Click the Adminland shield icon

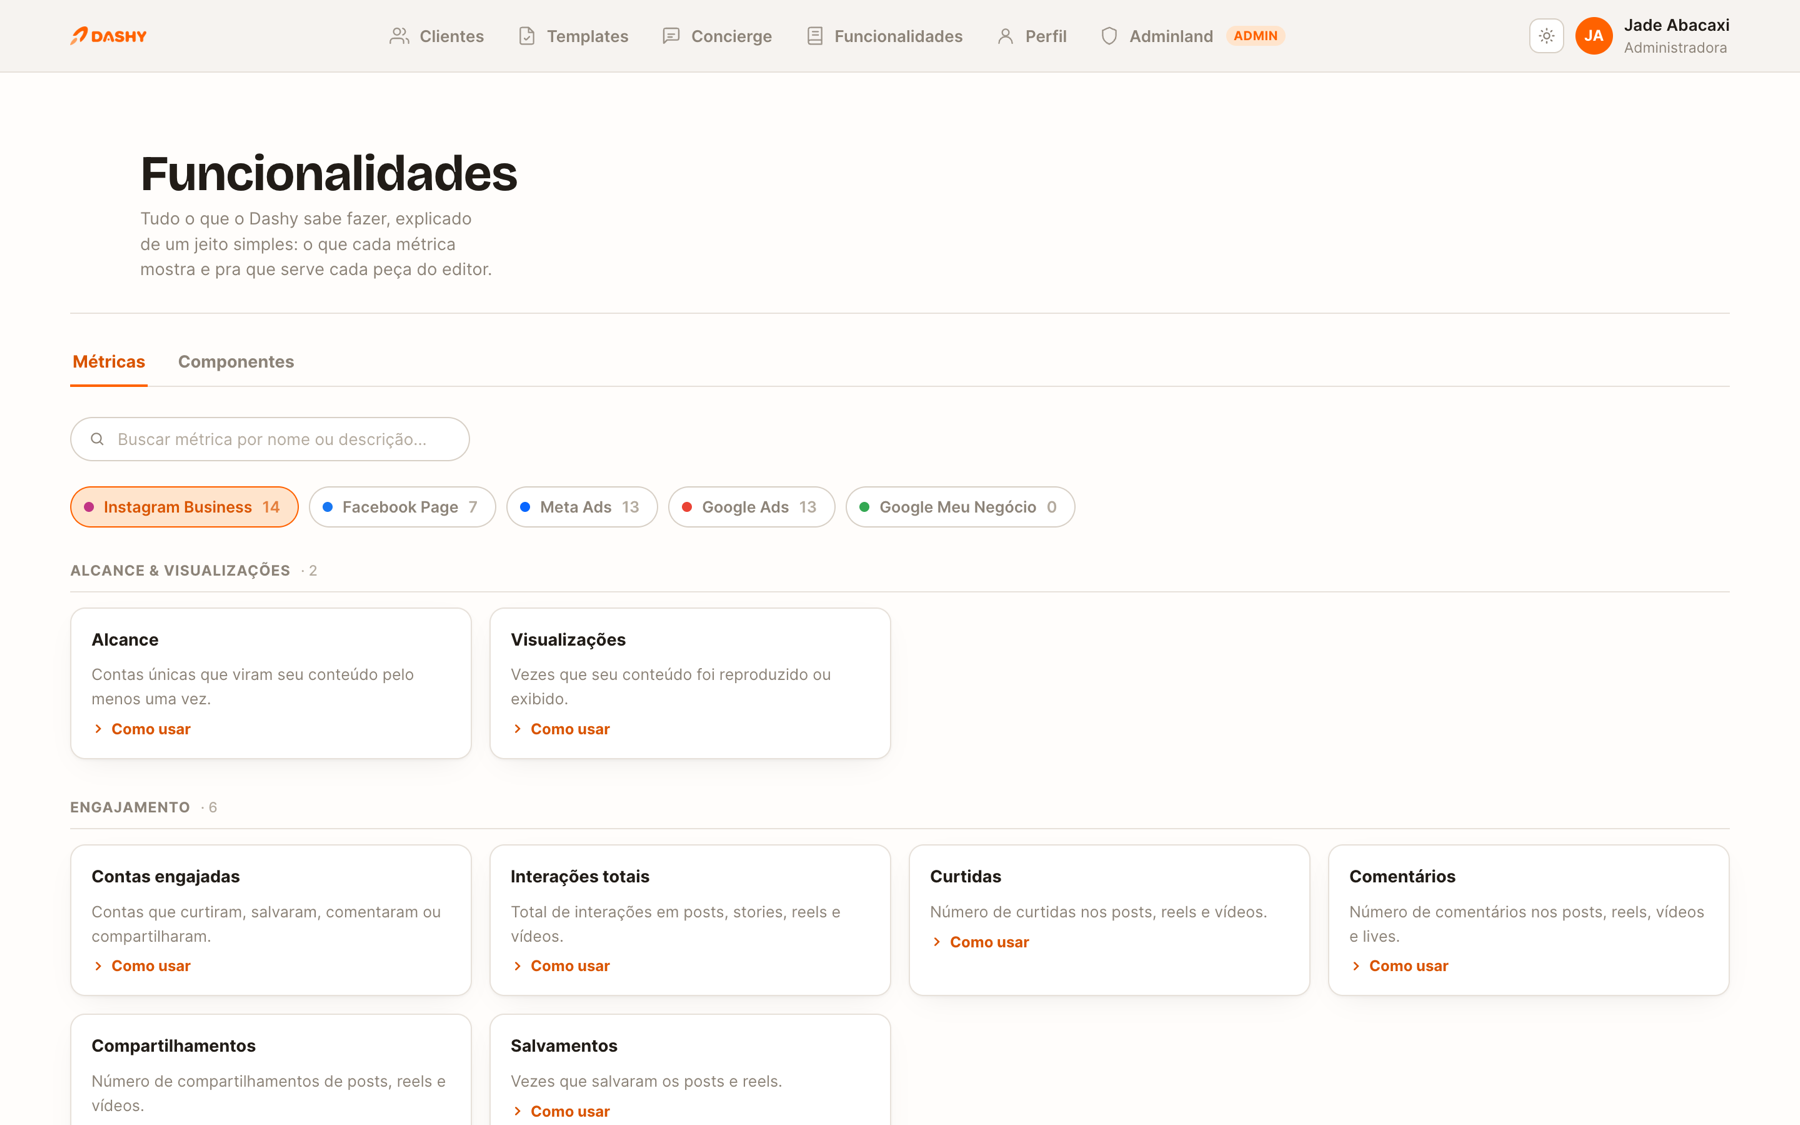pyautogui.click(x=1109, y=36)
